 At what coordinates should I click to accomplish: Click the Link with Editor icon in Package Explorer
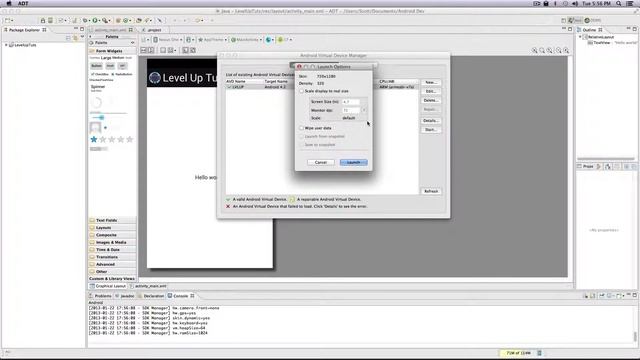pos(75,38)
